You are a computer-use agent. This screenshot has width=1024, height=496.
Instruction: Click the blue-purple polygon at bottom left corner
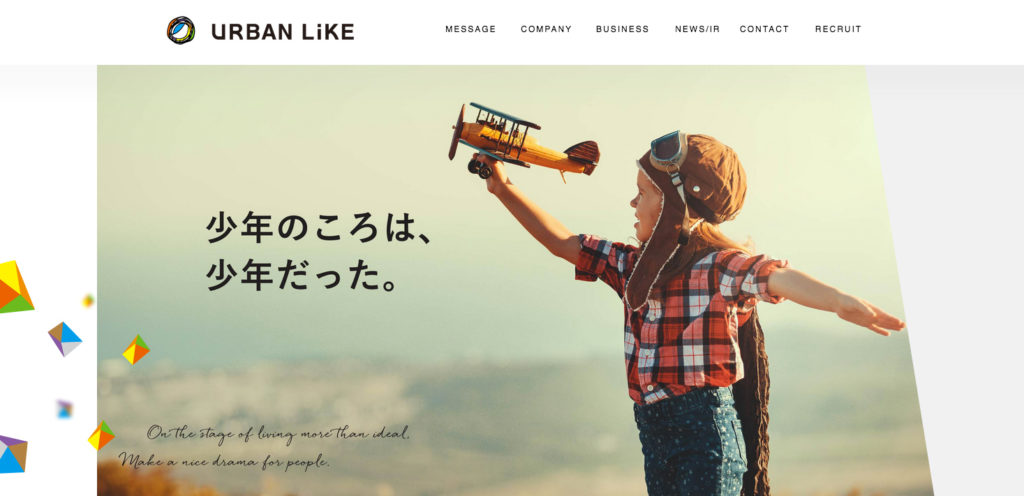(x=12, y=454)
